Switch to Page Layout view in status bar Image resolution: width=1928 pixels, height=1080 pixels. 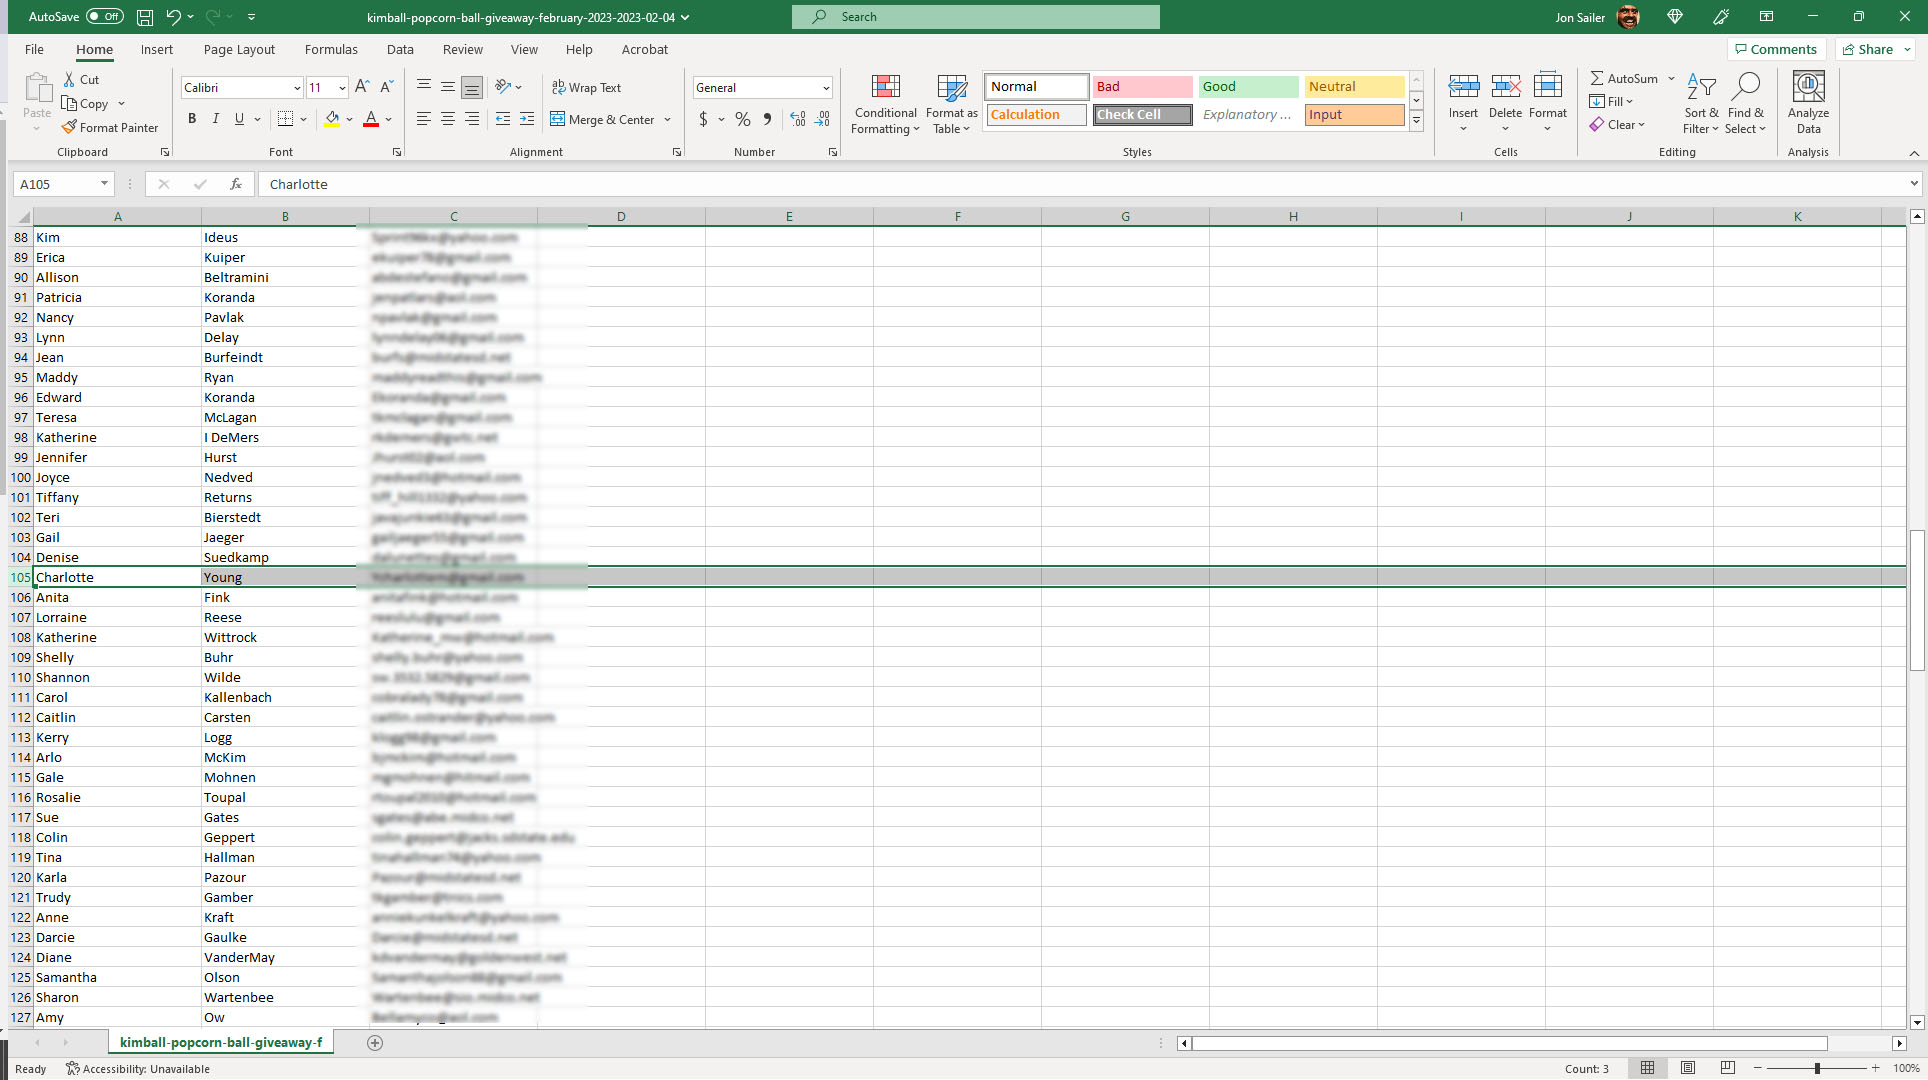[x=1688, y=1068]
